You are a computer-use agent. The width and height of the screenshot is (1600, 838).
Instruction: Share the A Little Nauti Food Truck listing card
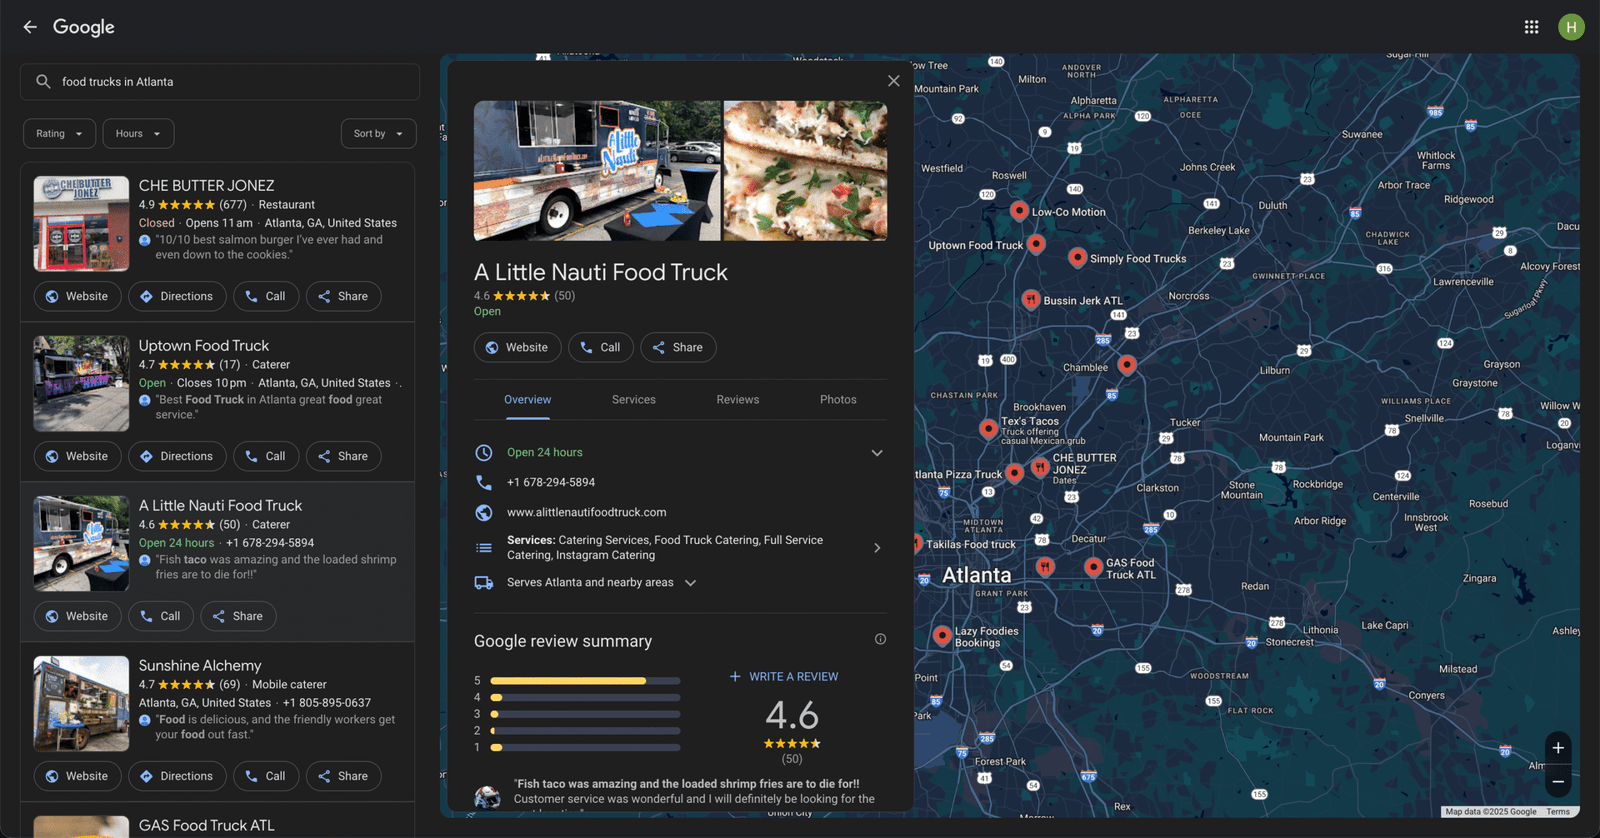(x=238, y=617)
